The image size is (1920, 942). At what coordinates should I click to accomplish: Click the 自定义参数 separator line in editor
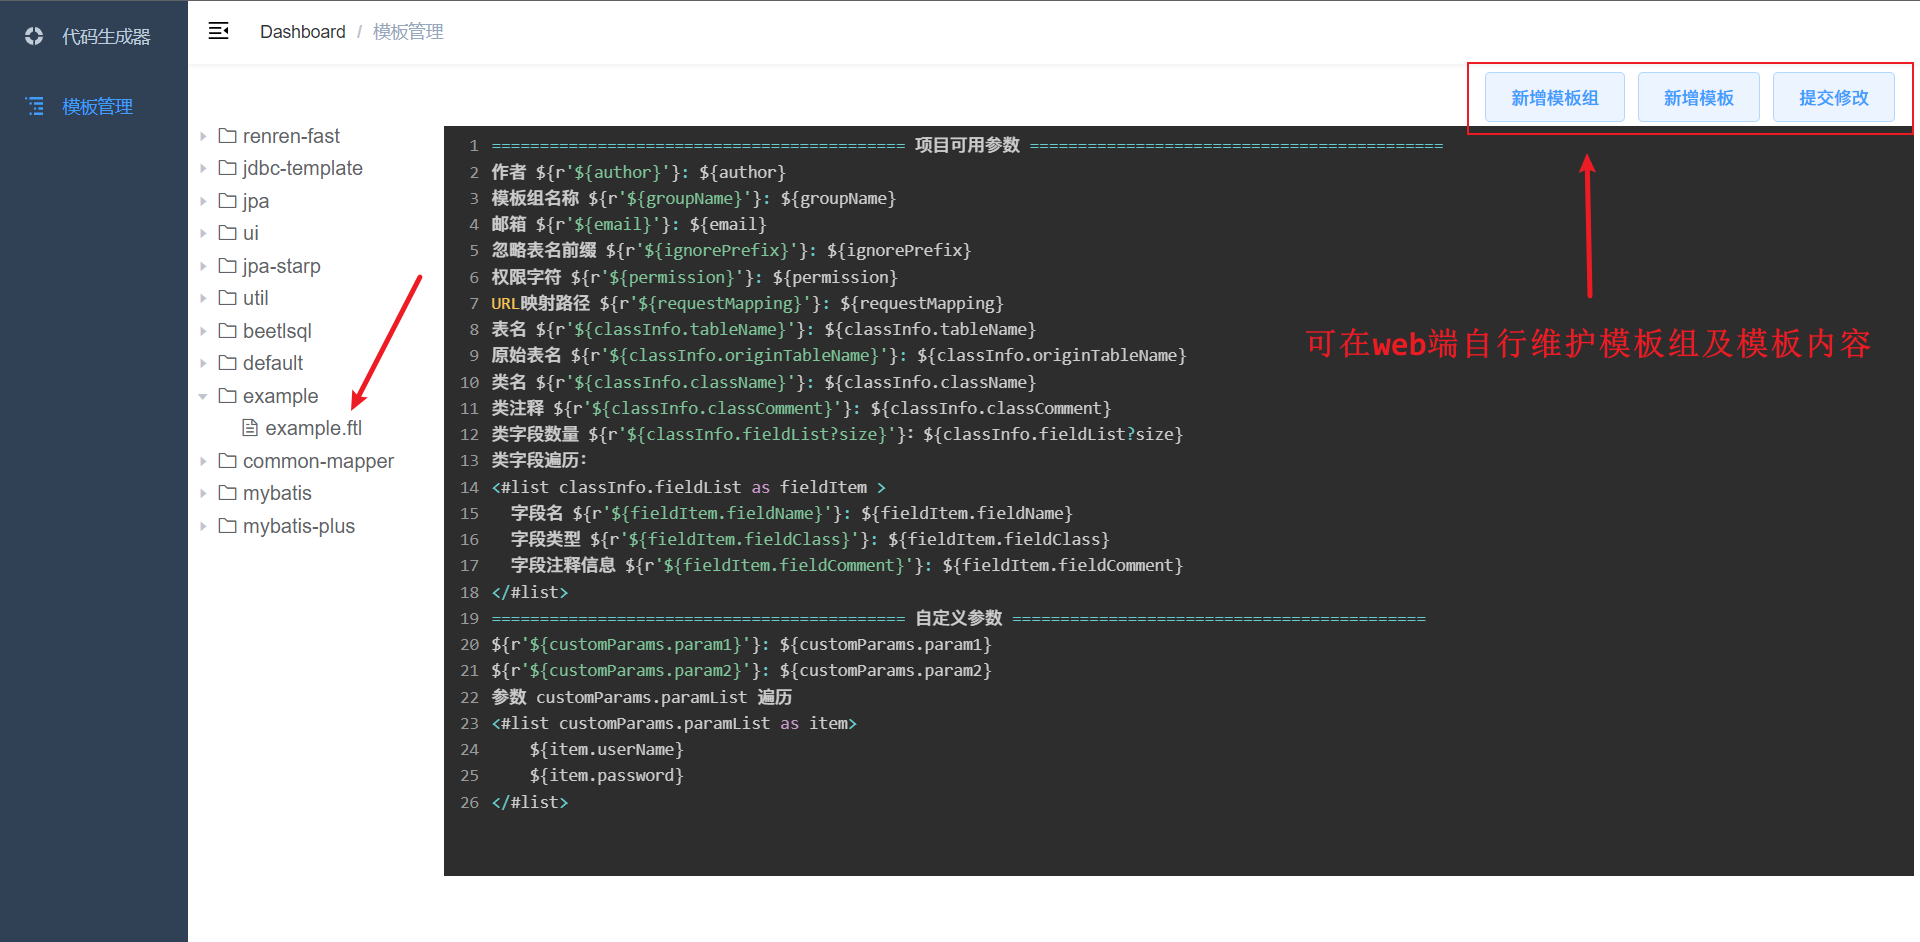click(958, 618)
